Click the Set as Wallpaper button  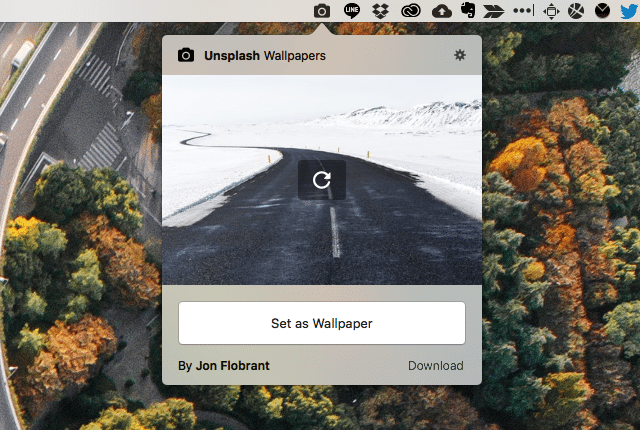click(322, 323)
